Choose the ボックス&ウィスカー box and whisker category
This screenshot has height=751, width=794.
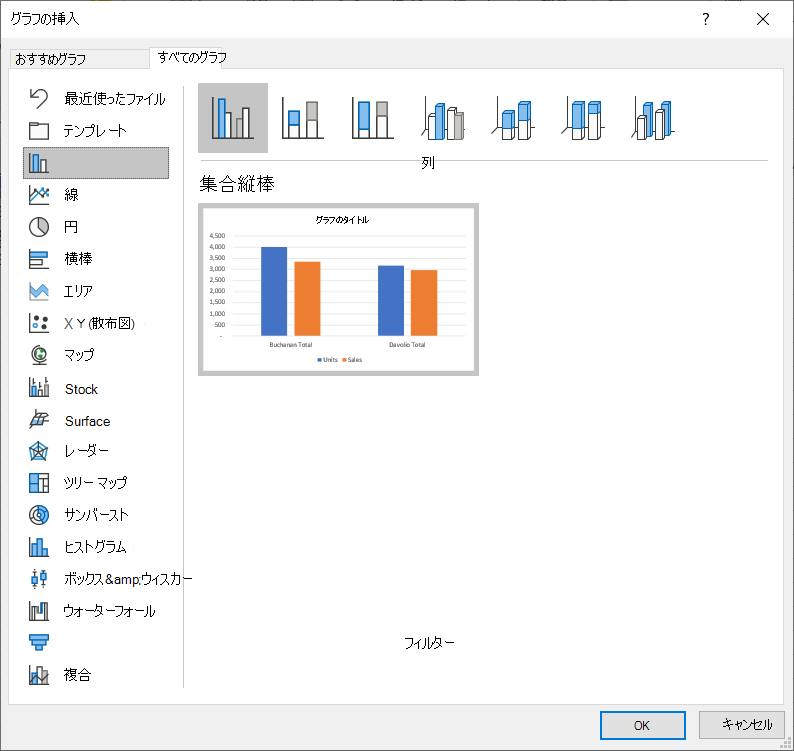pos(108,579)
